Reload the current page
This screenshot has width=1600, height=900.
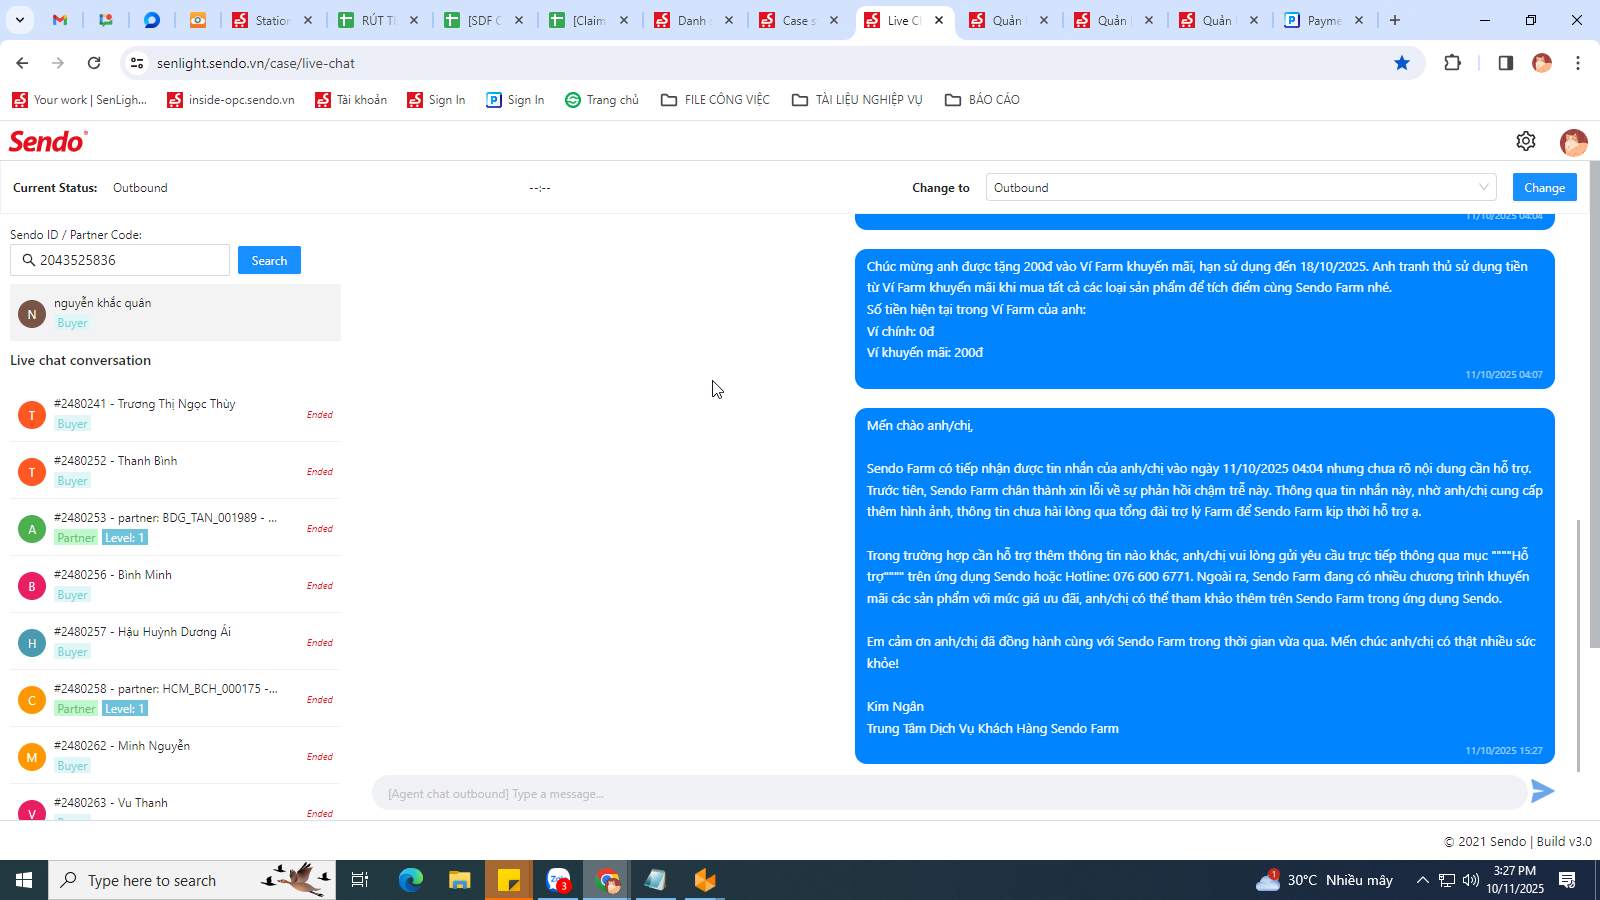coord(94,63)
